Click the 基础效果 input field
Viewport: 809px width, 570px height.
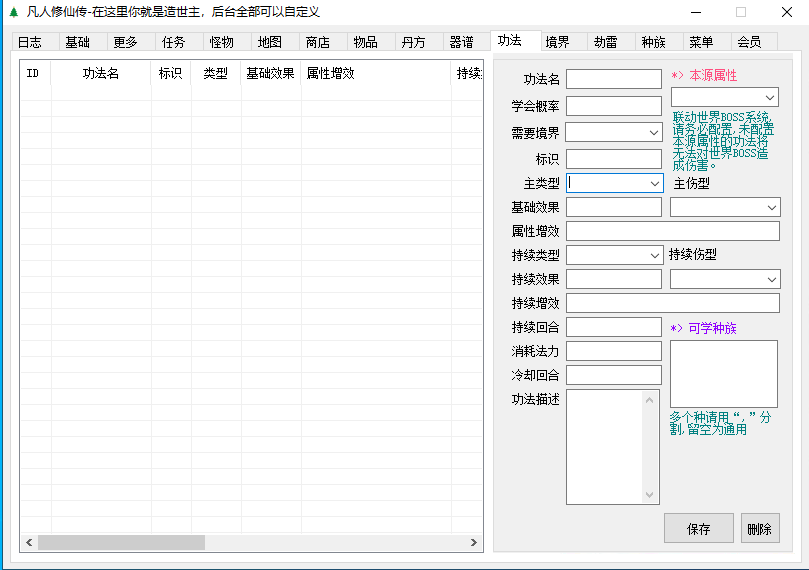614,207
